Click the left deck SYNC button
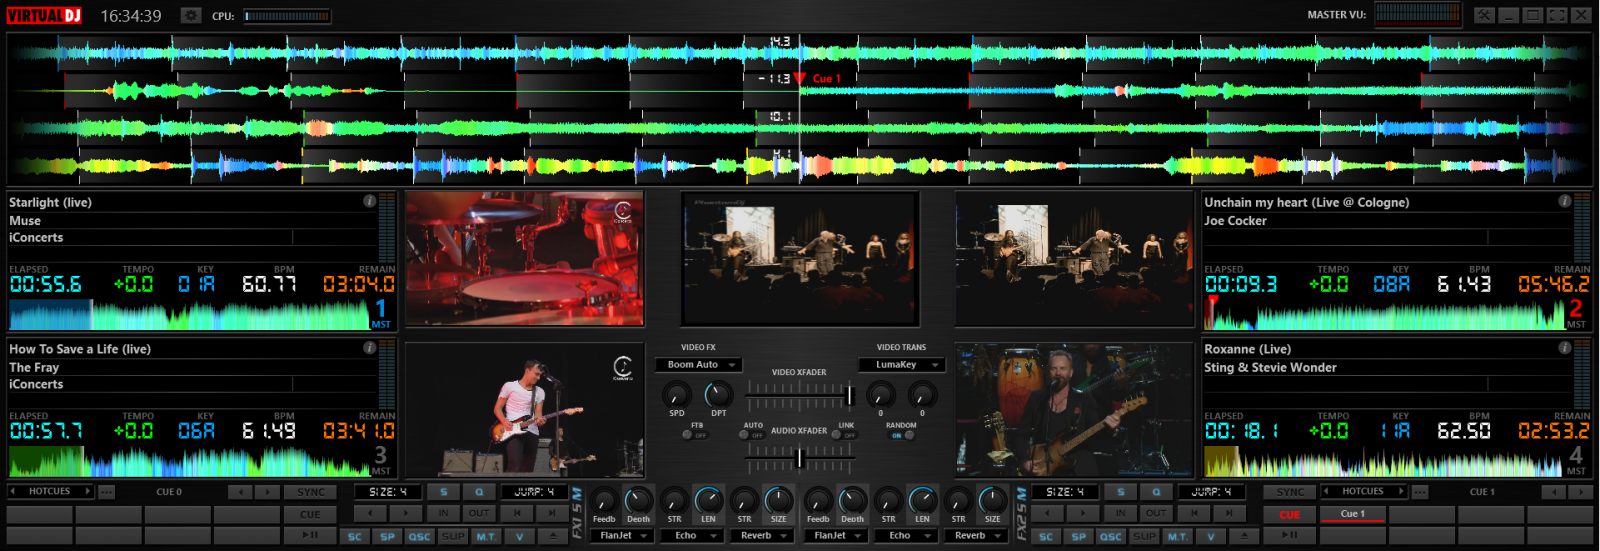 (x=310, y=492)
